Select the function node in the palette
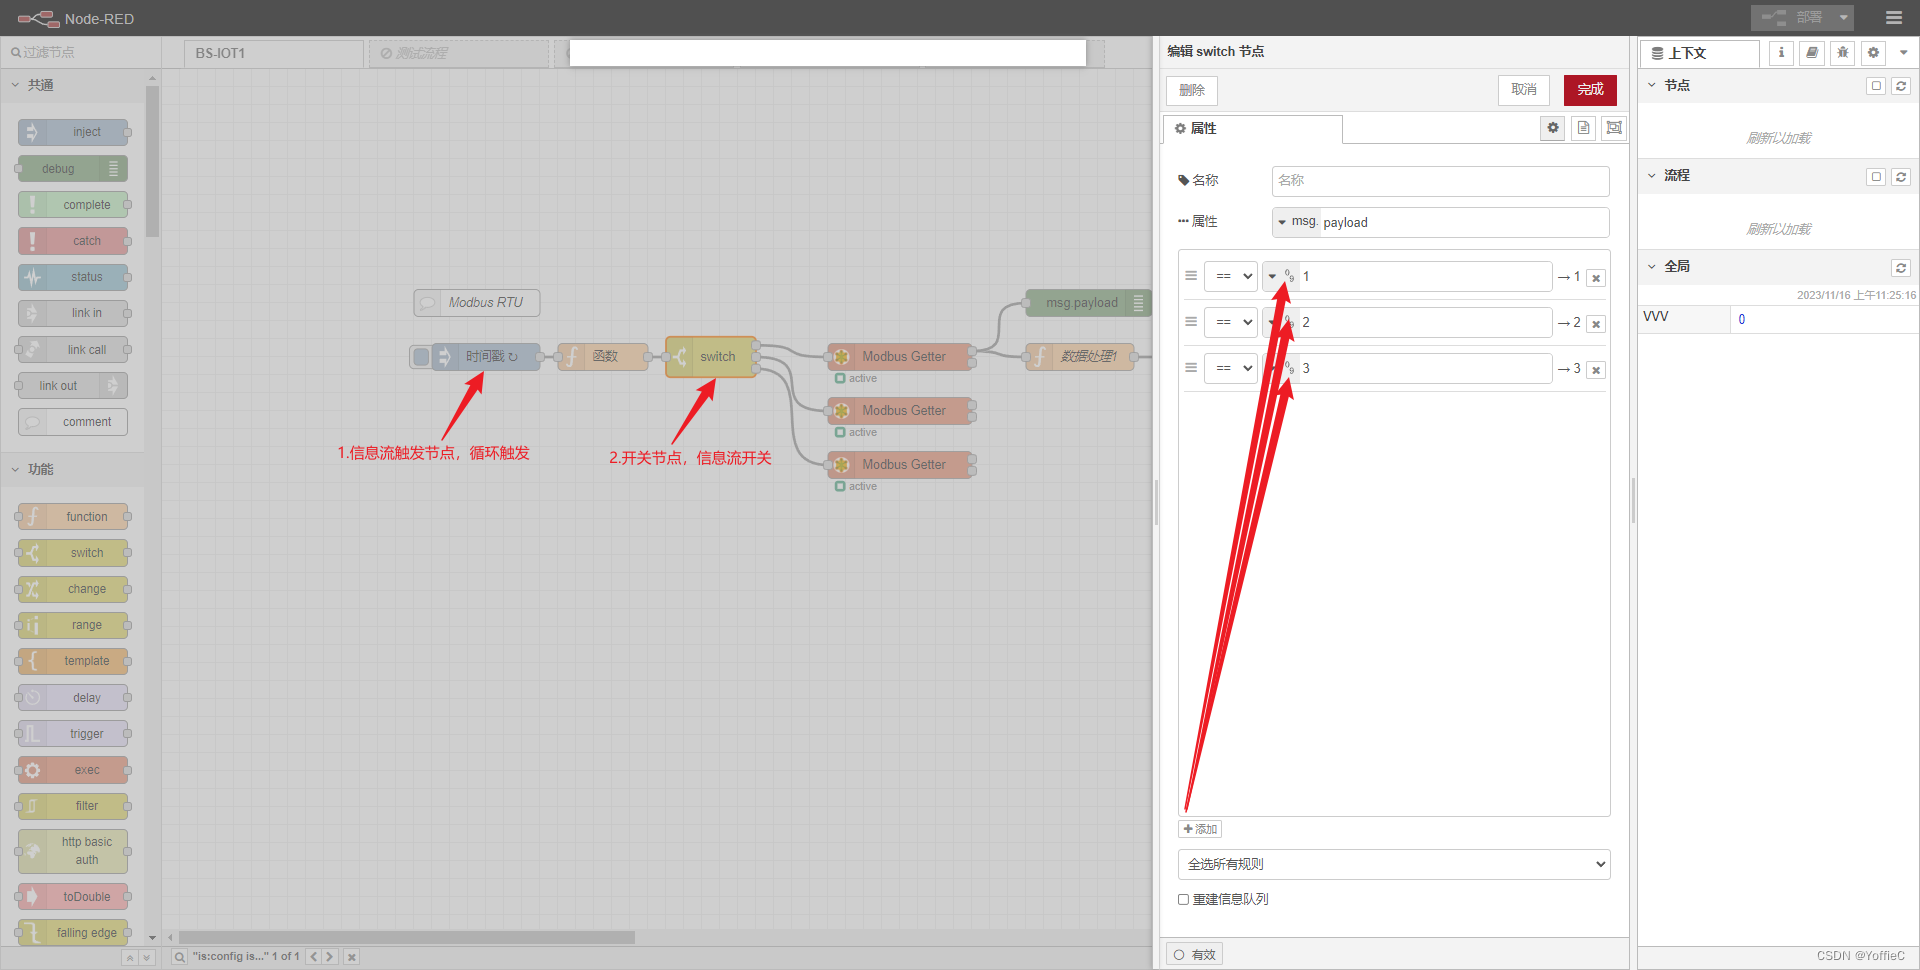This screenshot has width=1920, height=970. pyautogui.click(x=73, y=516)
